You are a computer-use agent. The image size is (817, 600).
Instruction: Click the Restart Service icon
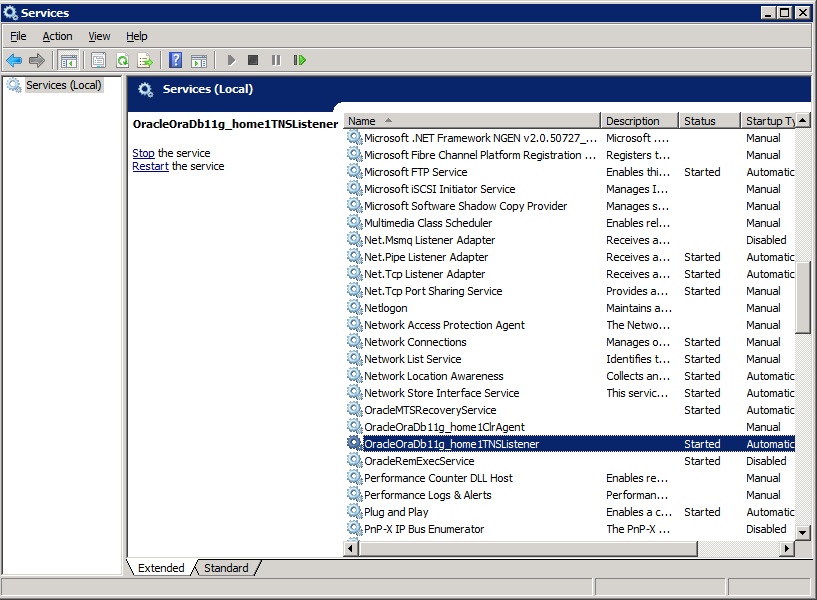click(x=300, y=60)
